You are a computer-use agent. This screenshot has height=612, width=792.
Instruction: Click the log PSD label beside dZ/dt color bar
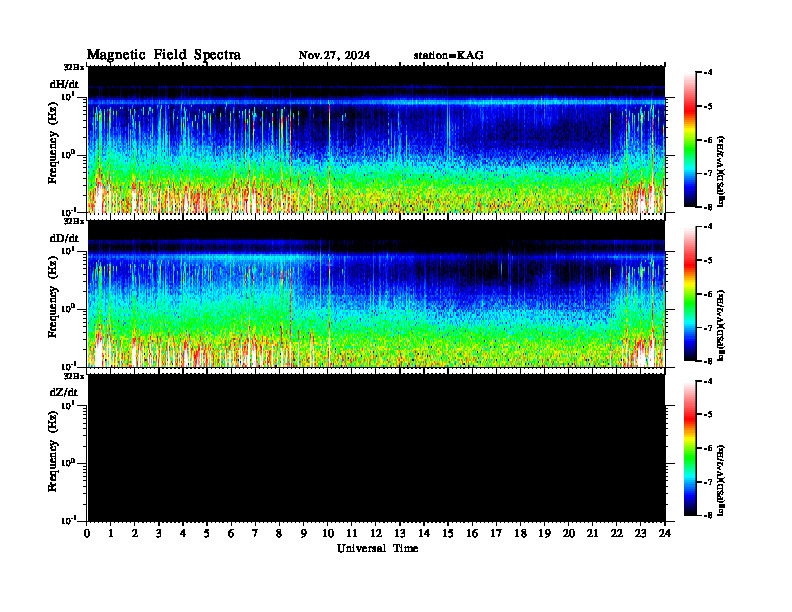pos(722,480)
